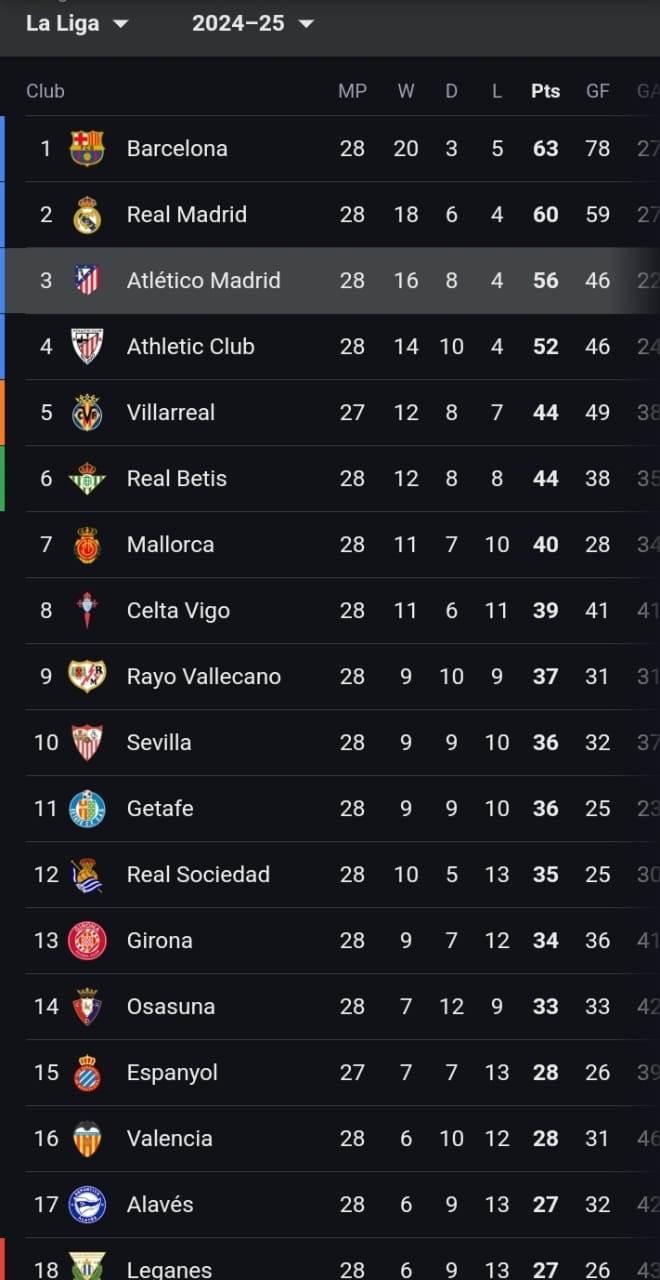Click the Valencia club crest icon

pos(87,1138)
